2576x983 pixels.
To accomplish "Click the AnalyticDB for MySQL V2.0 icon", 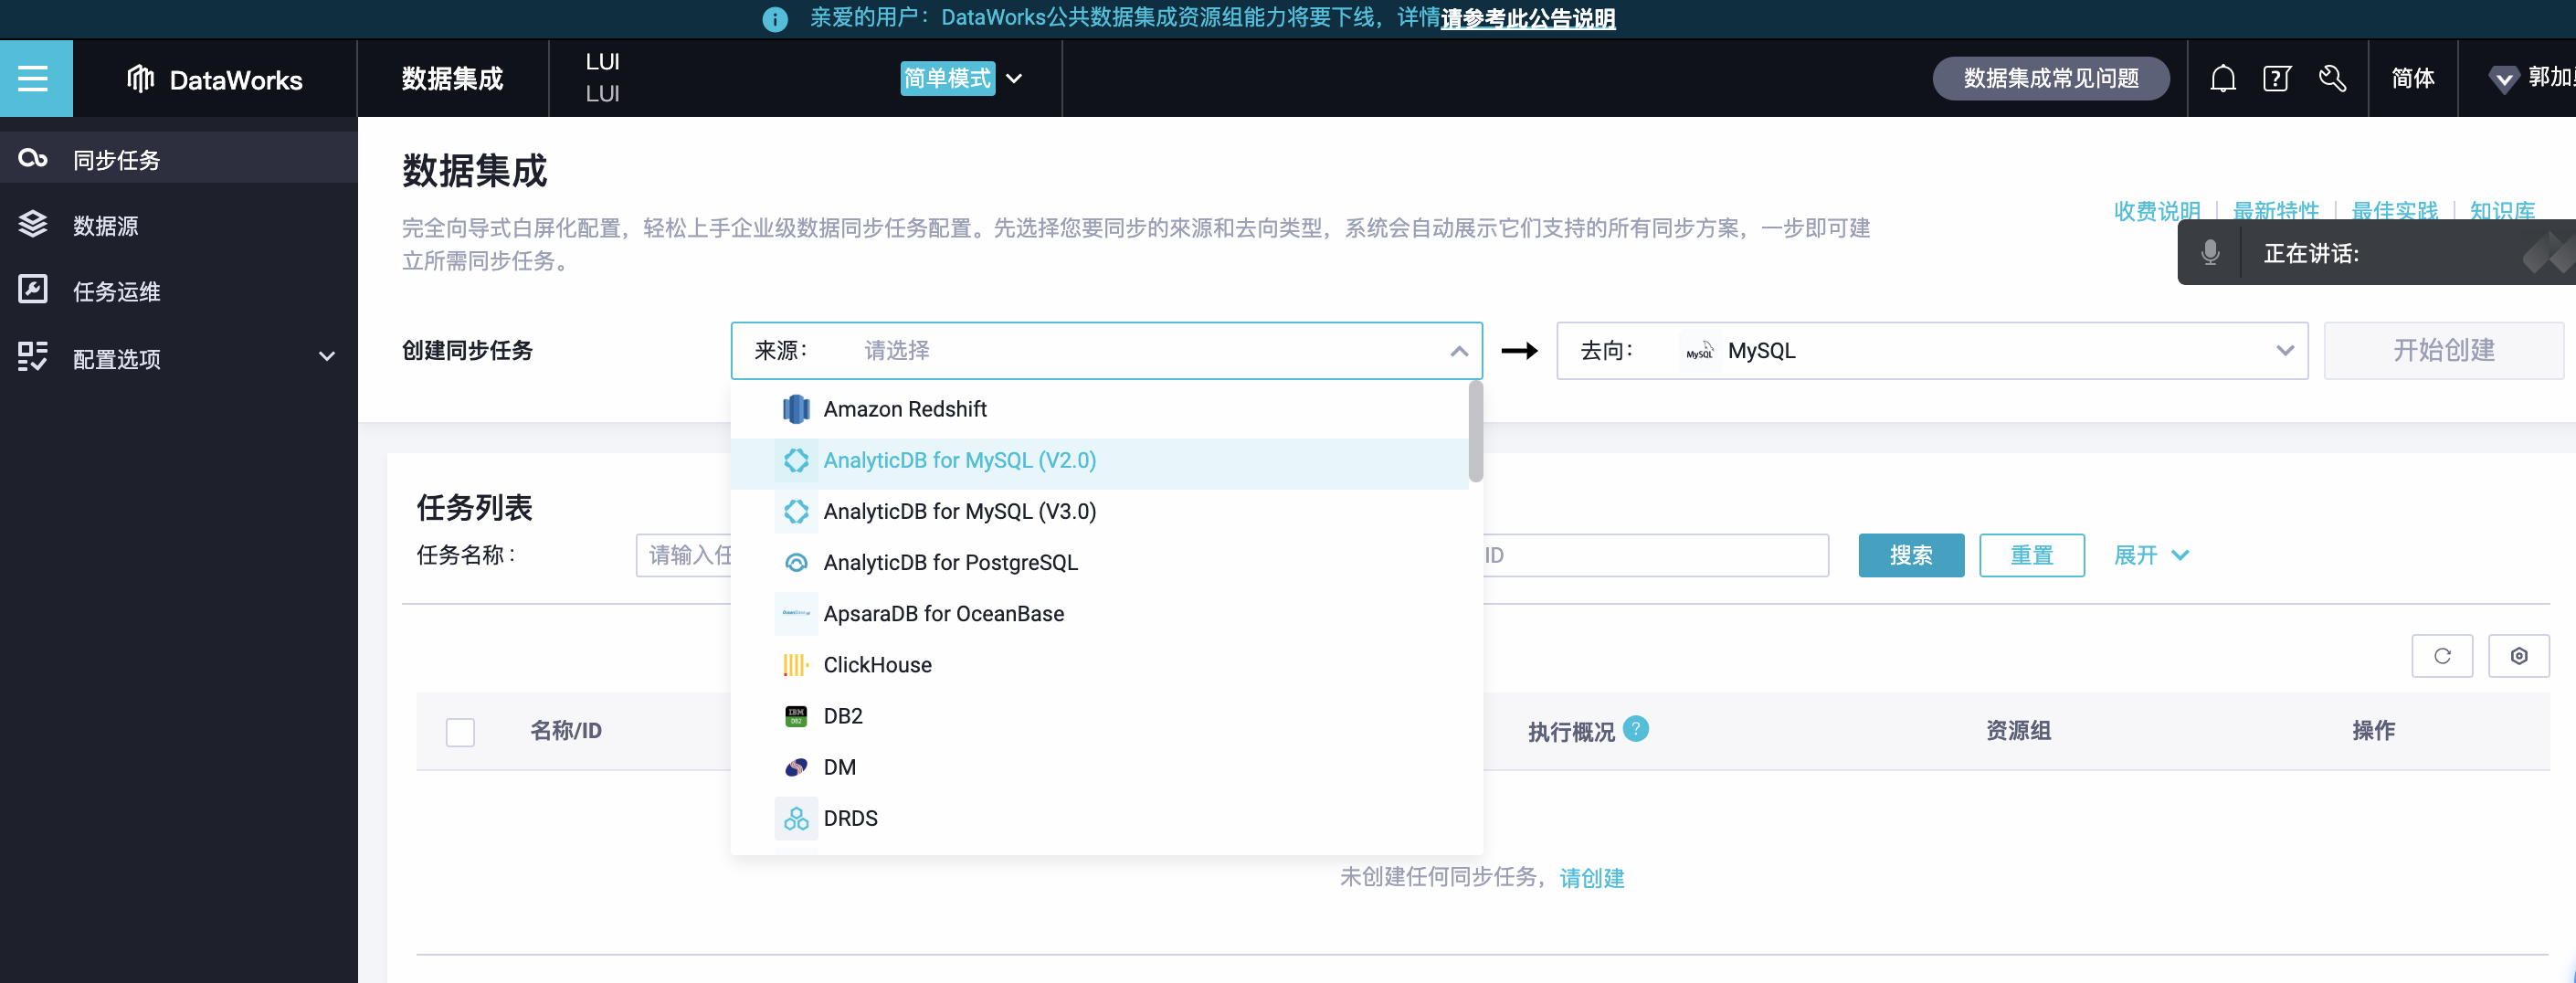I will tap(796, 460).
